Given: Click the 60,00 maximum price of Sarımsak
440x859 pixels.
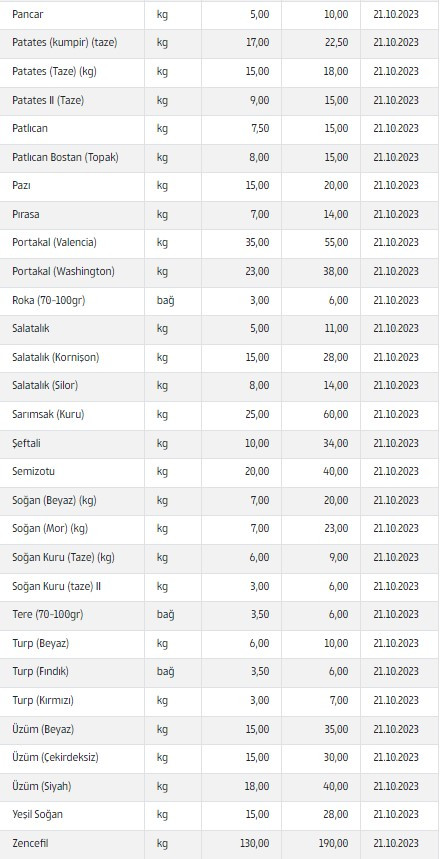Looking at the screenshot, I should [336, 414].
